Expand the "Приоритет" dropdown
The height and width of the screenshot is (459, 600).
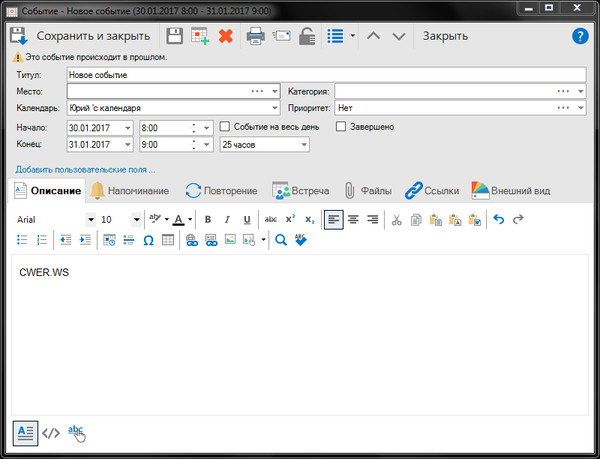[x=581, y=108]
